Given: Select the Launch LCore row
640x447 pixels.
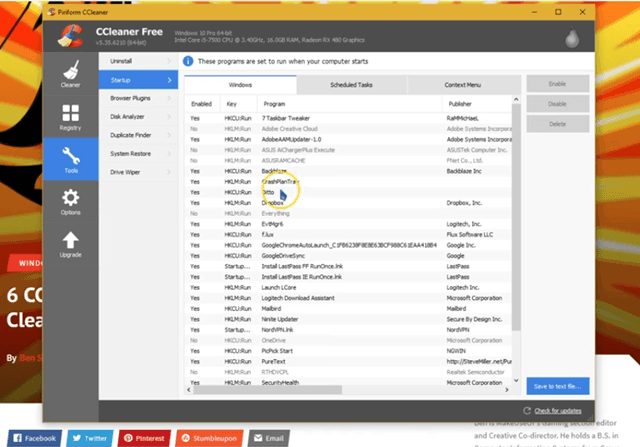Looking at the screenshot, I should [349, 288].
